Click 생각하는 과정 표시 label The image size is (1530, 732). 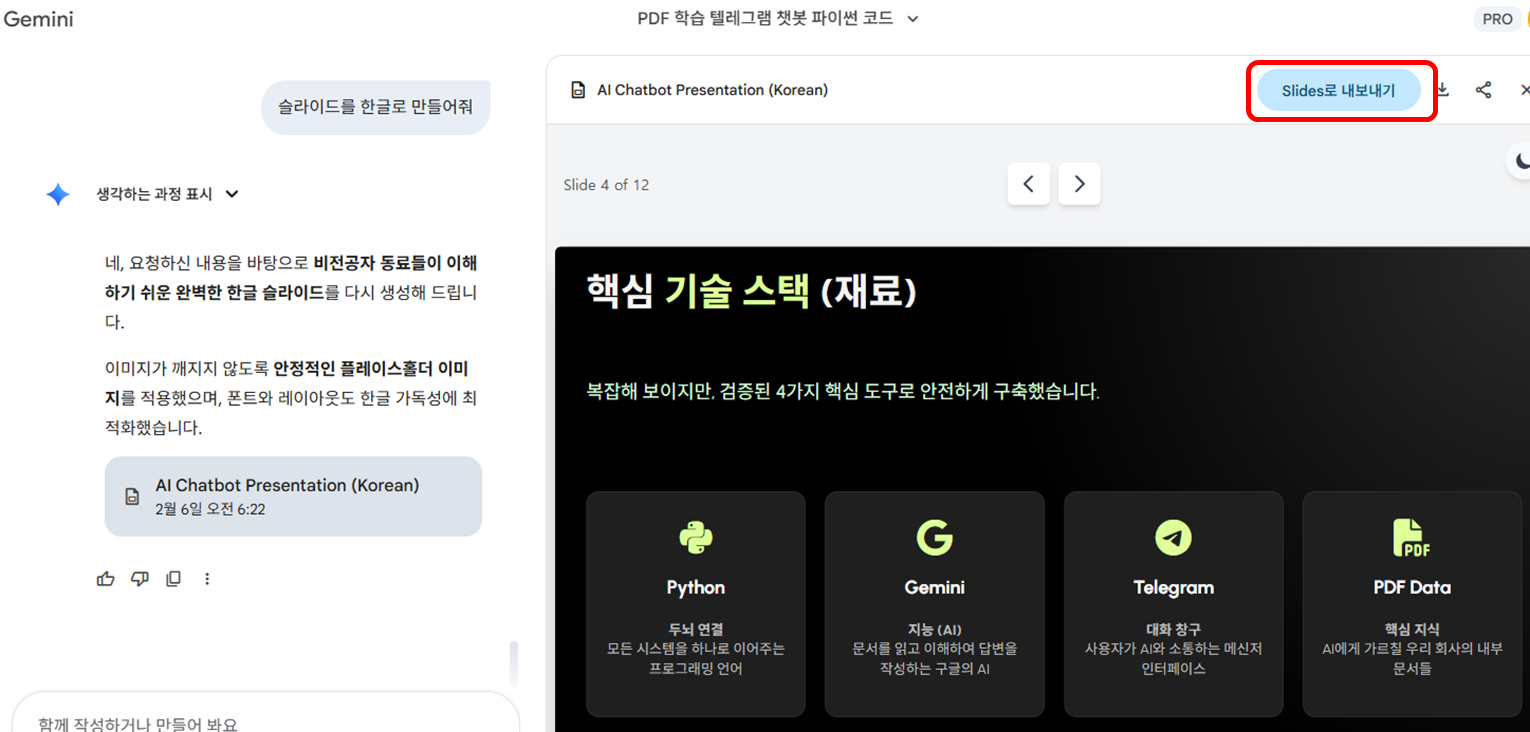coord(154,194)
